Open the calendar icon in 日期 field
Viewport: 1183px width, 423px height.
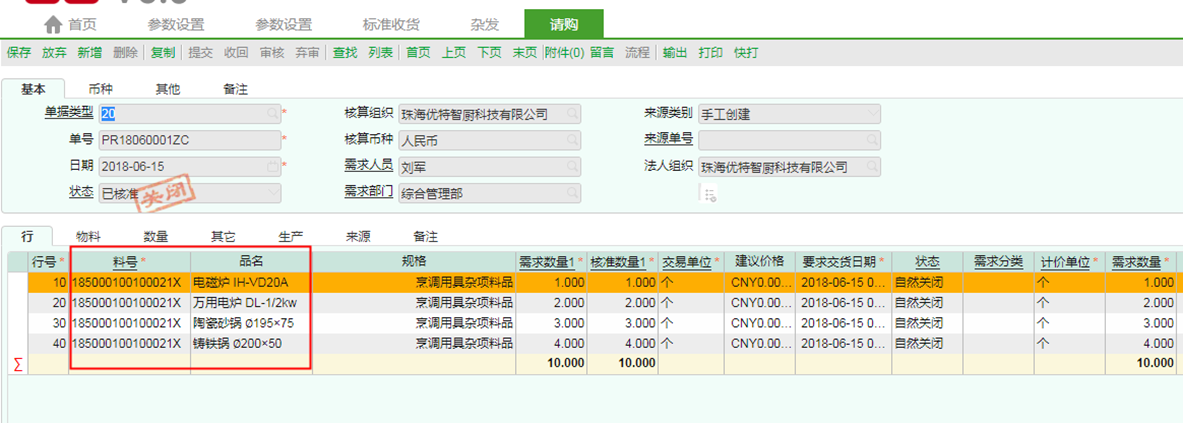pos(273,166)
